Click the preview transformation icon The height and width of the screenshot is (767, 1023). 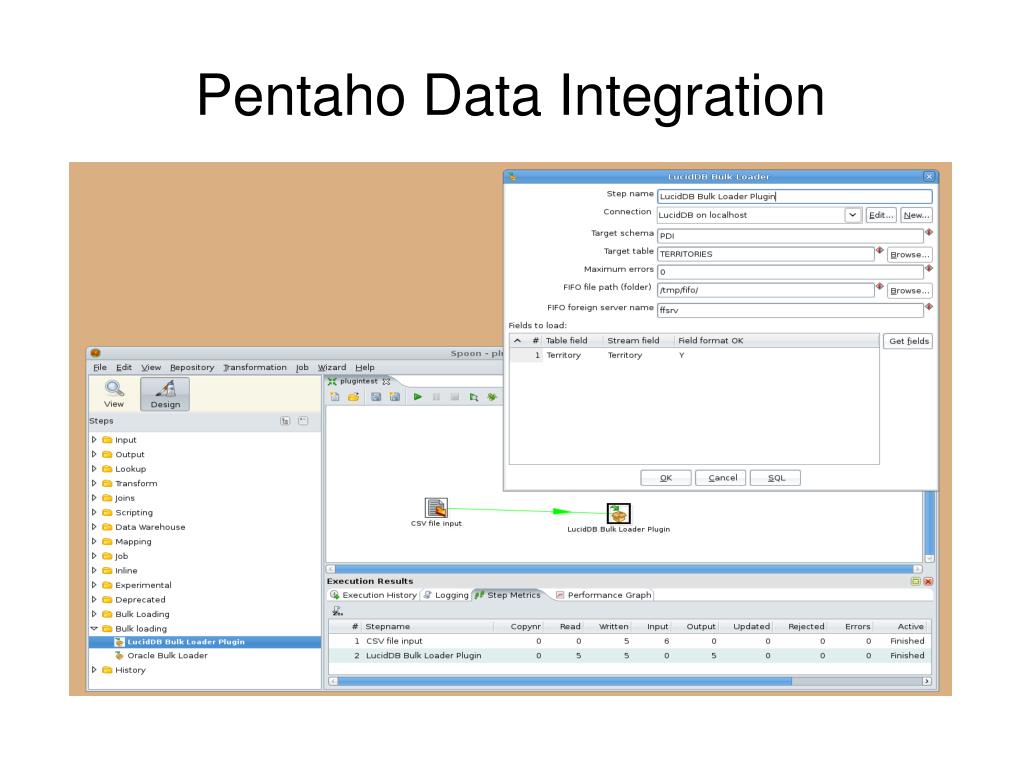(474, 397)
